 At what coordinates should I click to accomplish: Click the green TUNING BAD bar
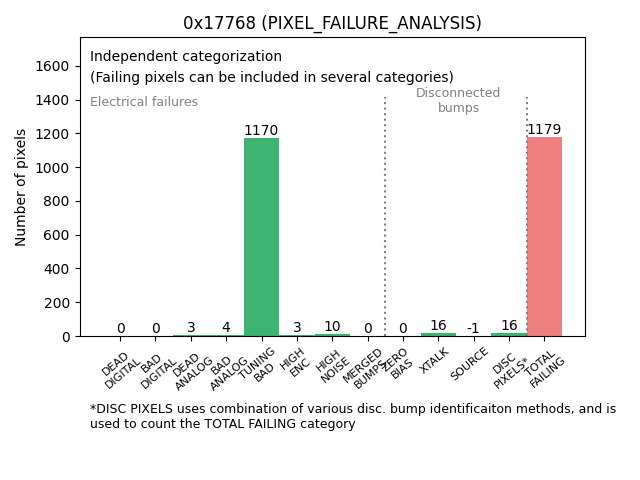coord(261,237)
